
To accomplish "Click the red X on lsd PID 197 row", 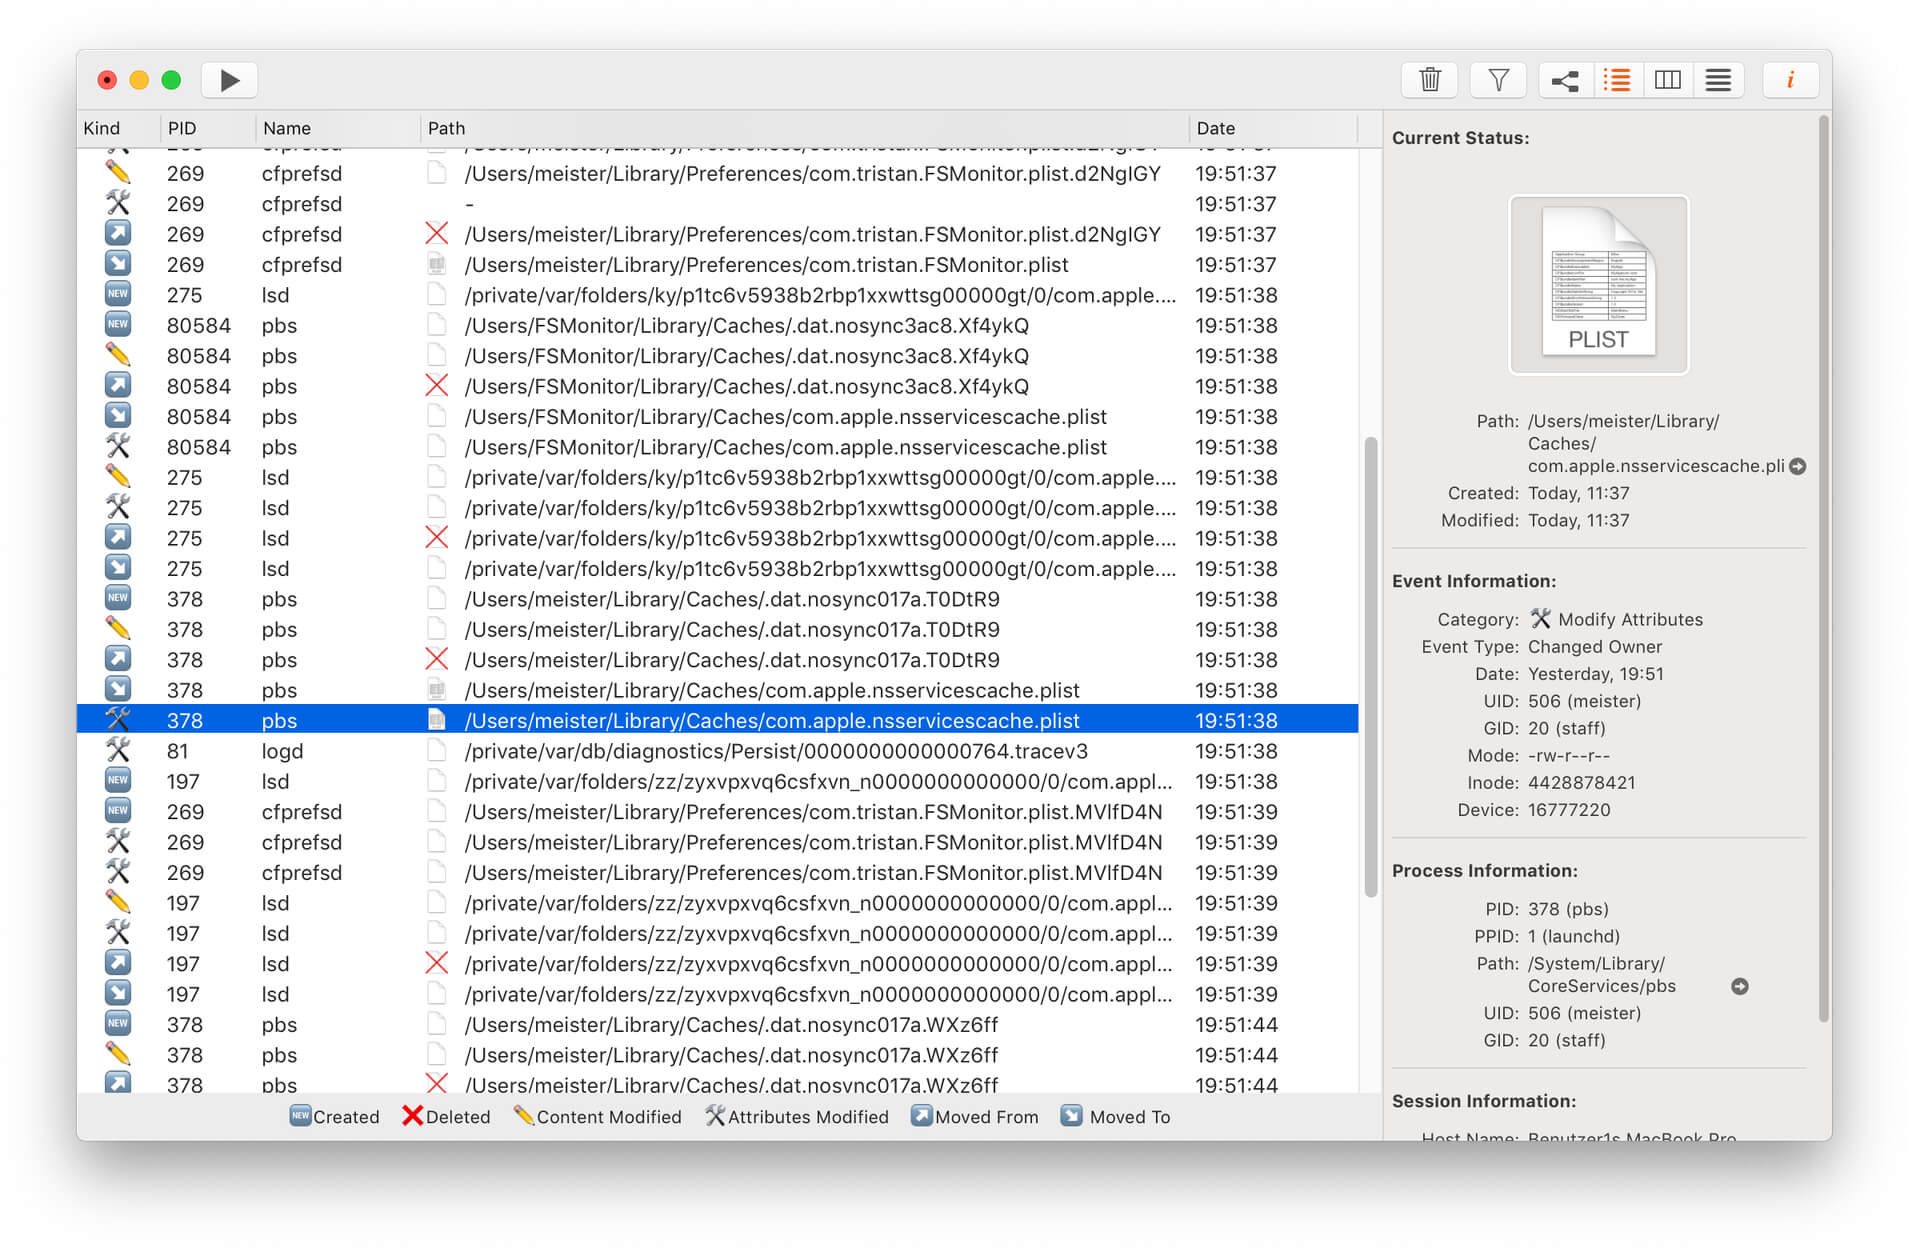I will point(436,963).
